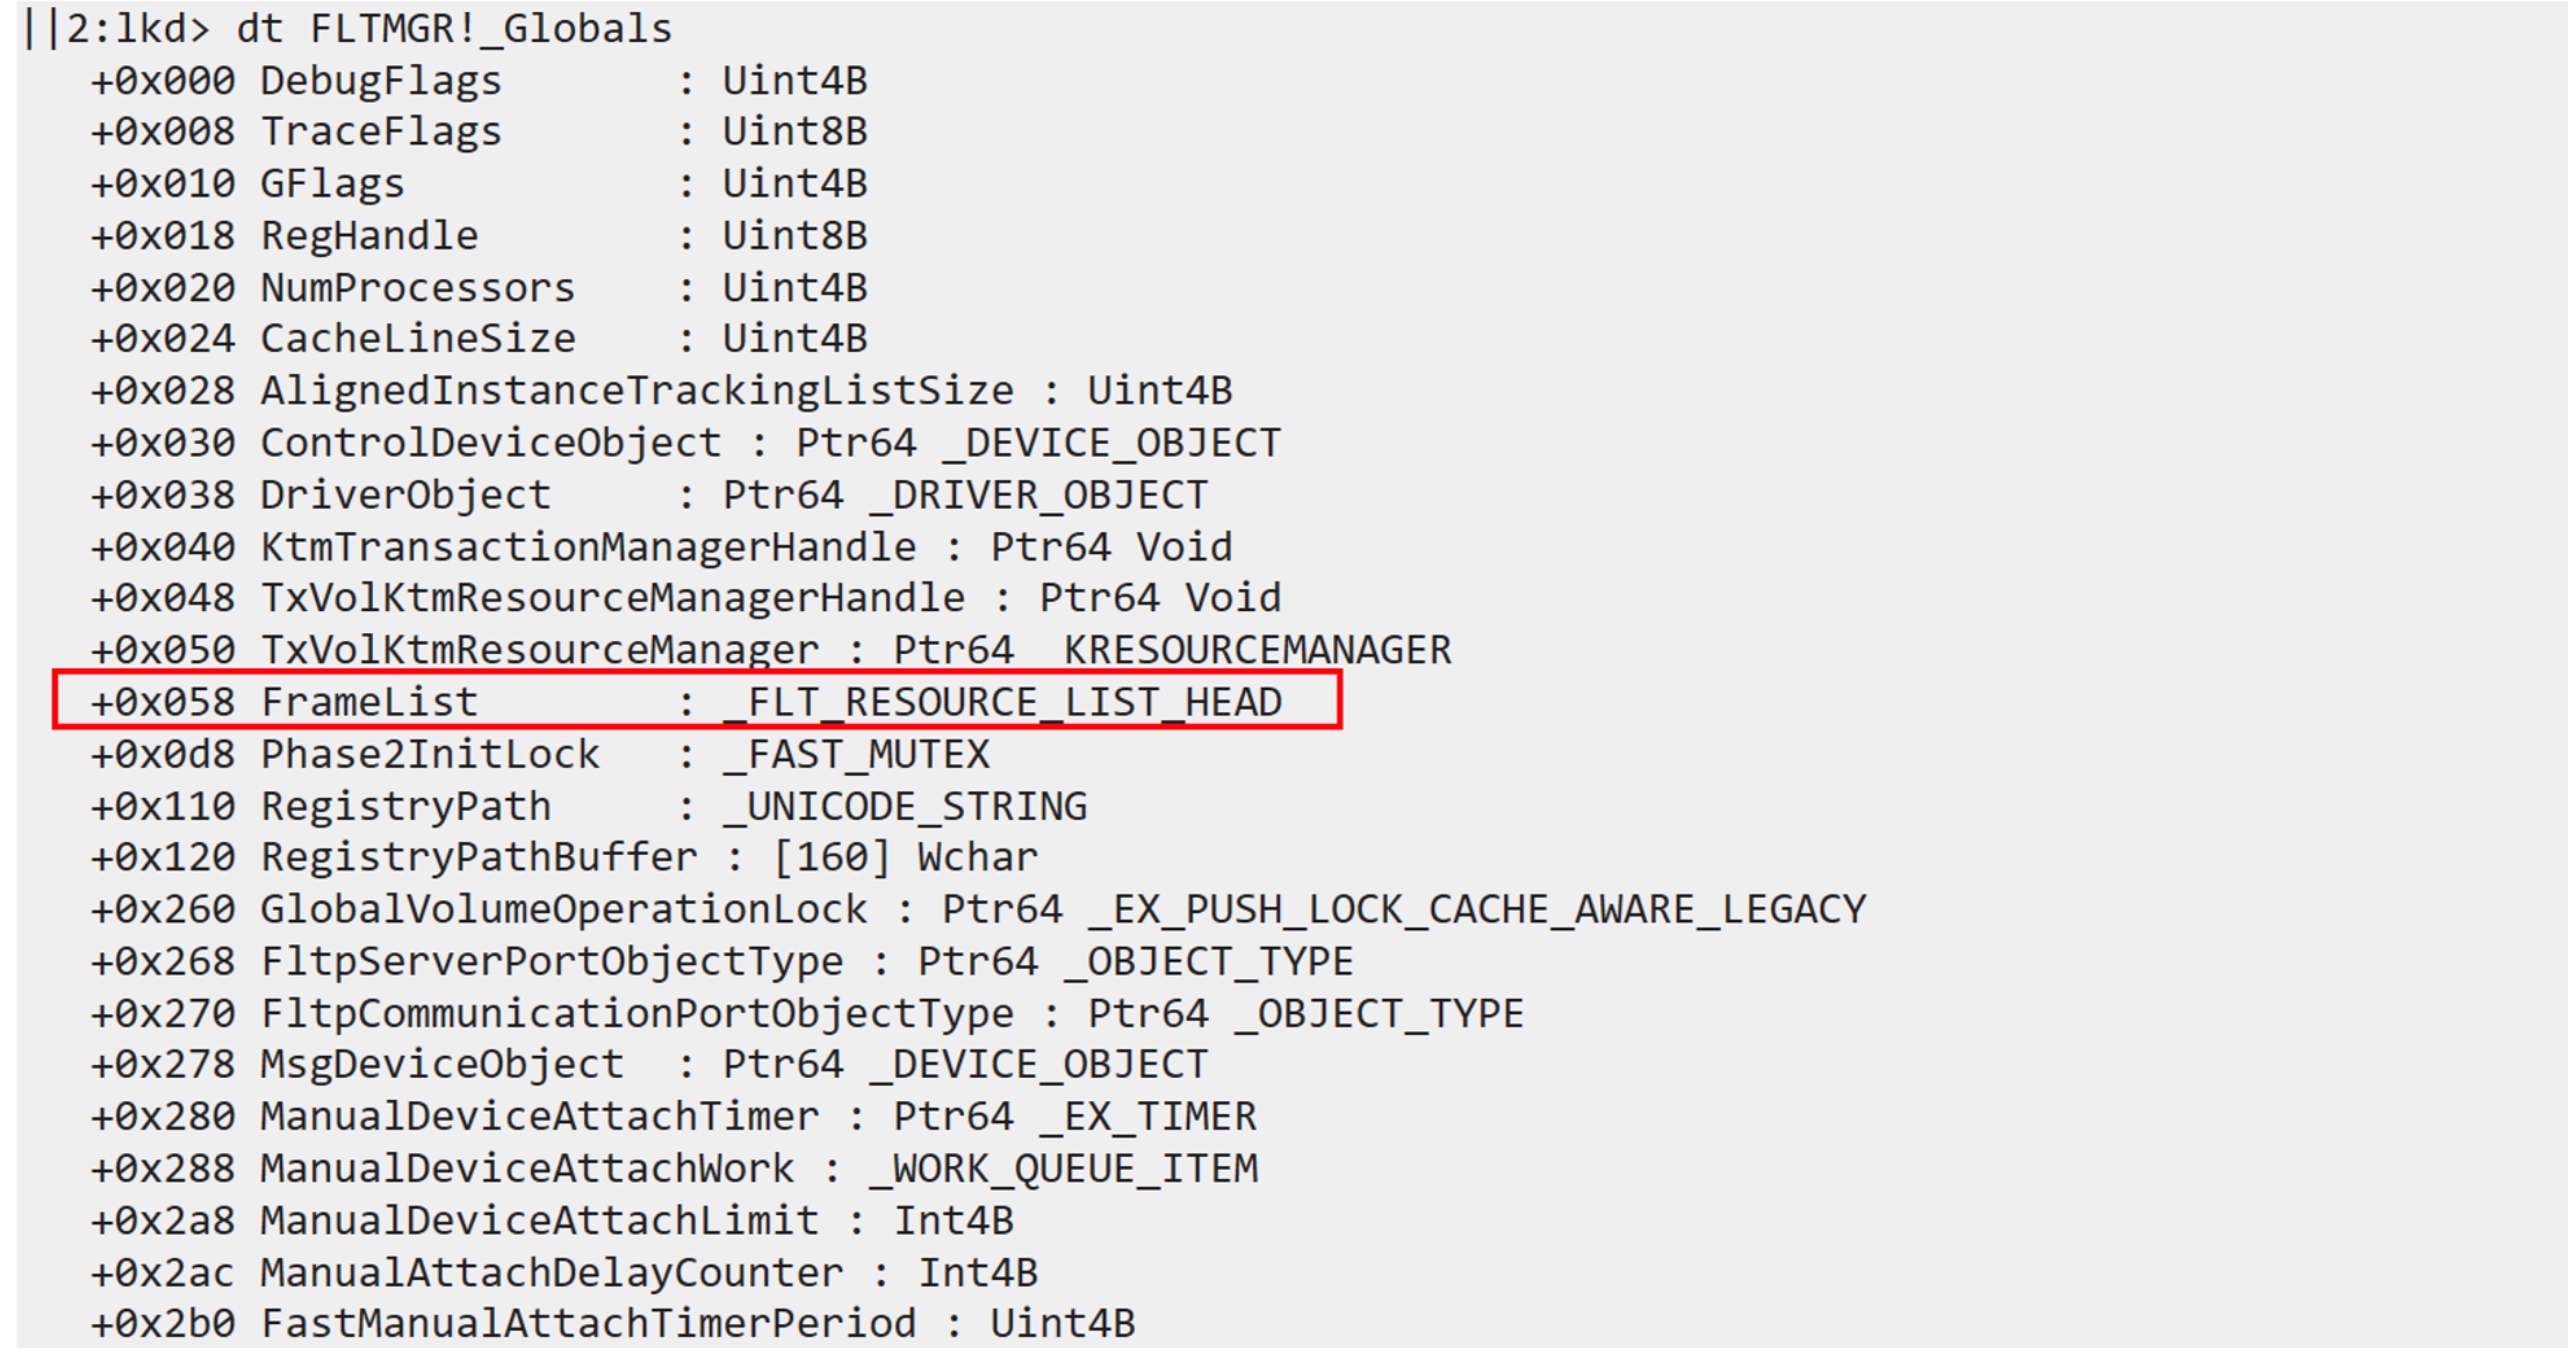Click the _FAST_MUTEX type of Phase2InitLock
This screenshot has height=1348, width=2568.
pyautogui.click(x=856, y=754)
